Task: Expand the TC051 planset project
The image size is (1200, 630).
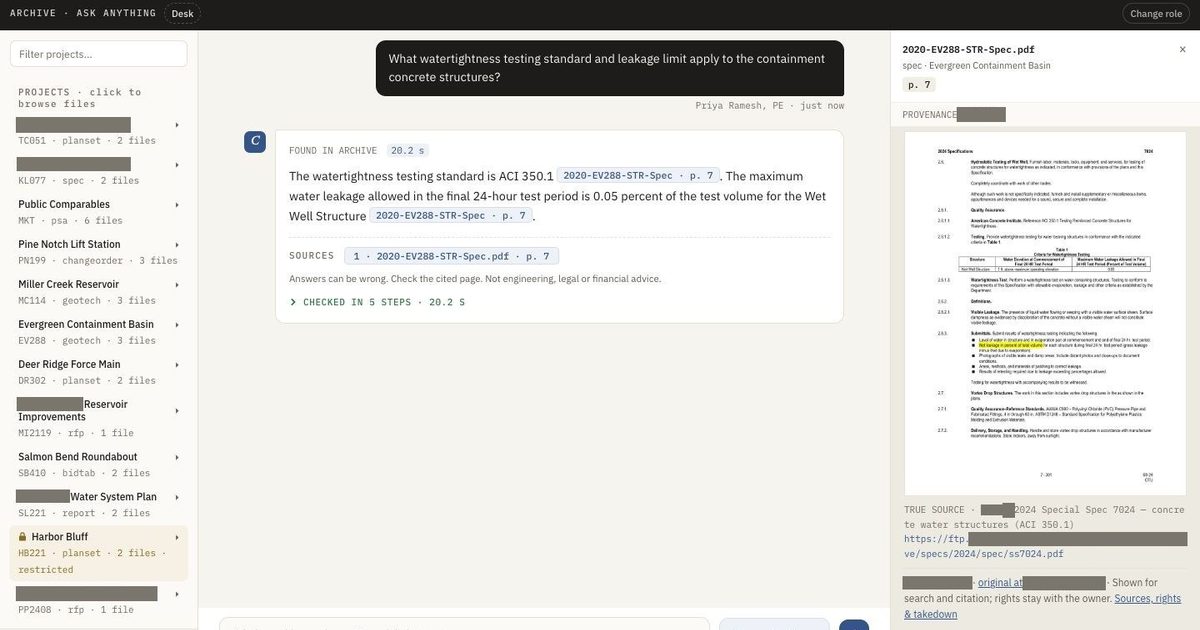Action: 177,125
